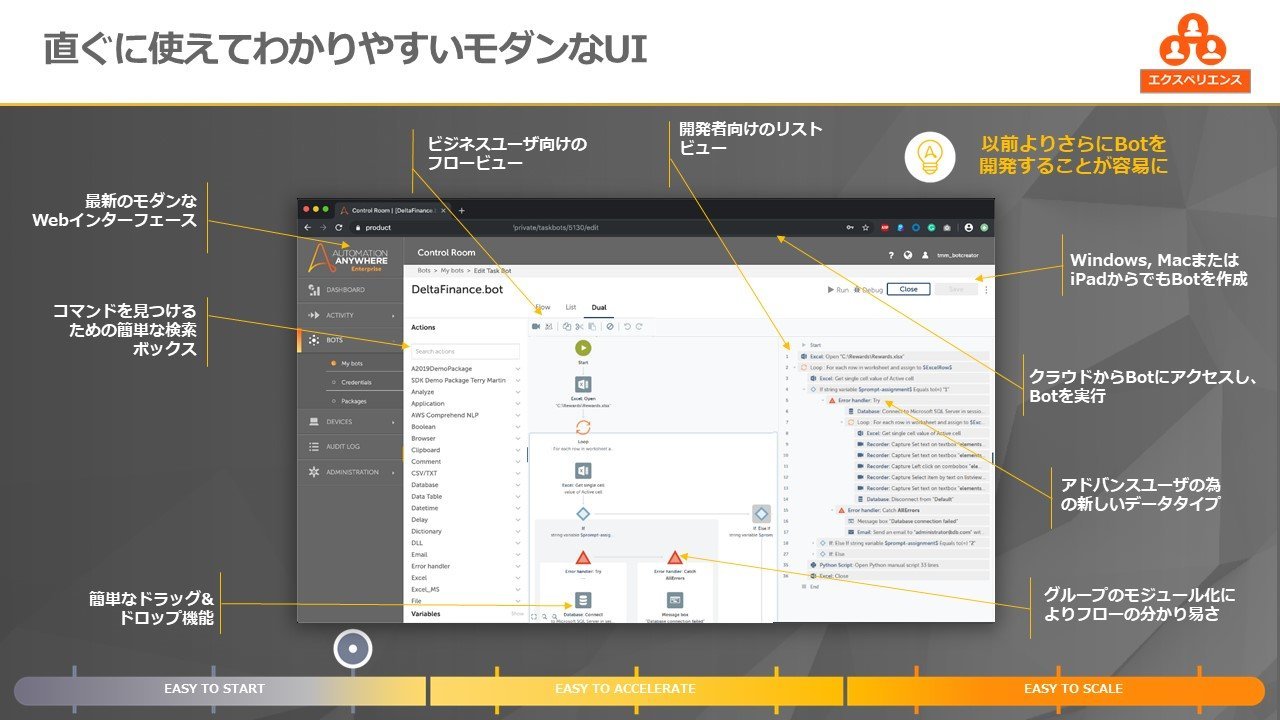Select the Excel Open node in the flow
The image size is (1280, 720).
[583, 385]
